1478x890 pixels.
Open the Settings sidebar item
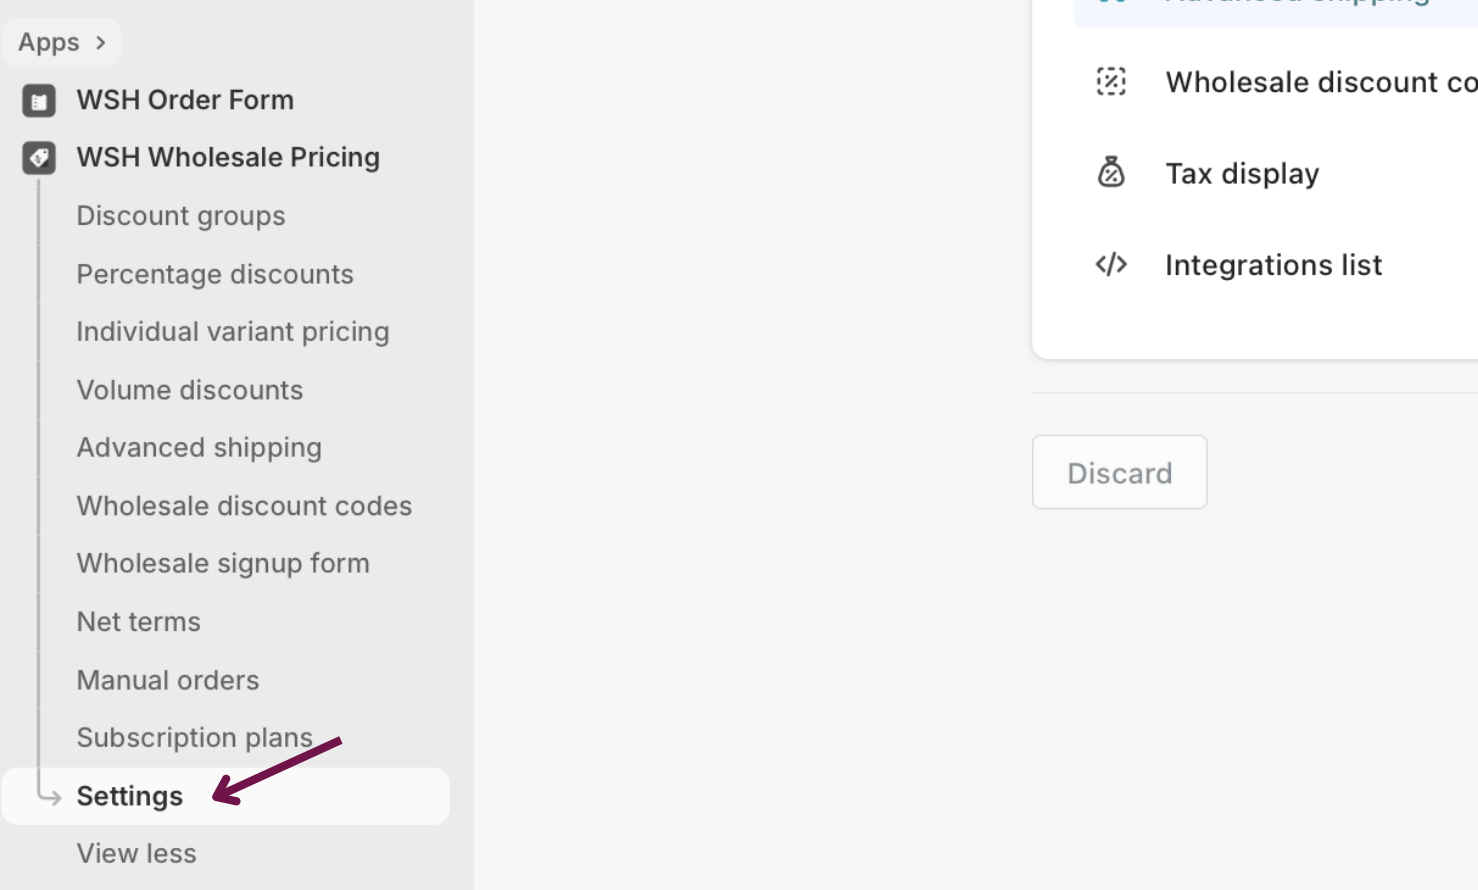click(x=130, y=796)
